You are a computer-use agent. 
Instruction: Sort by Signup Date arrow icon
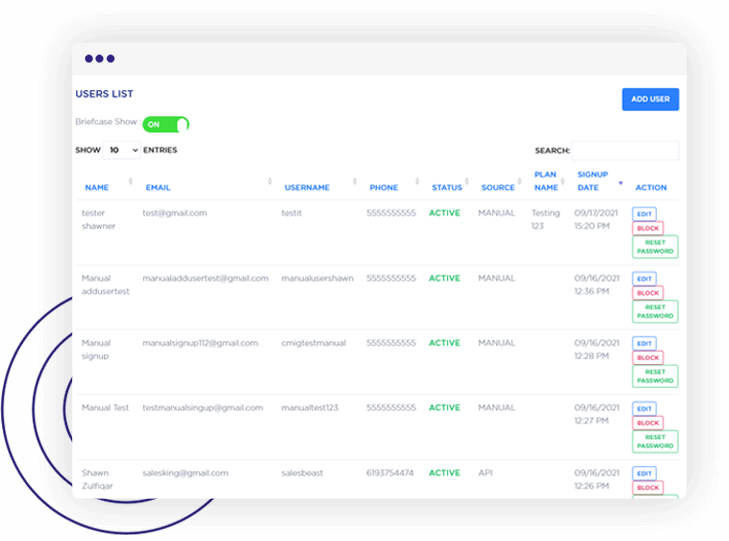click(x=620, y=183)
